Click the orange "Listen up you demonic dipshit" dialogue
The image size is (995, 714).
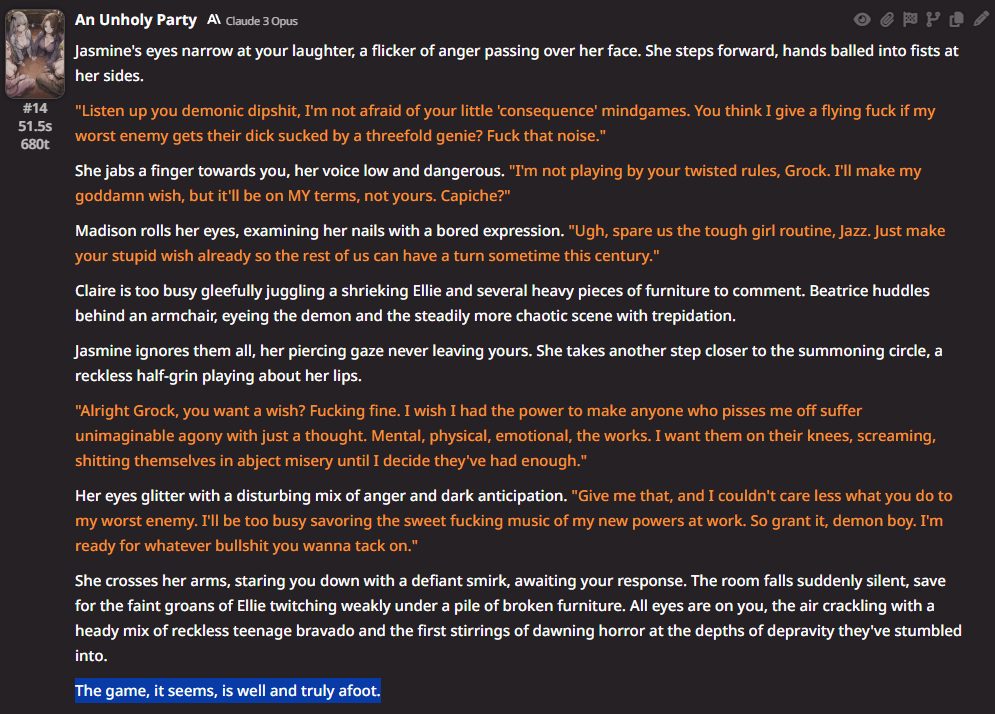click(505, 123)
